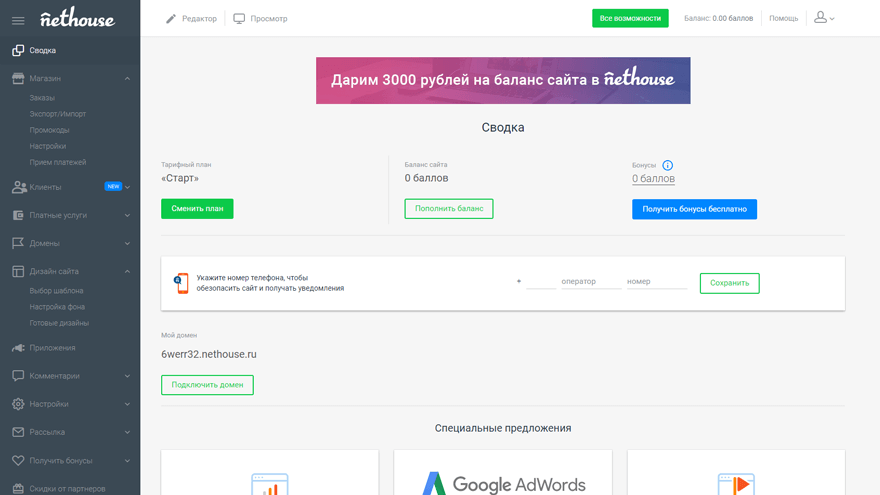
Task: Click the Просмотр monitor icon
Action: pos(239,19)
